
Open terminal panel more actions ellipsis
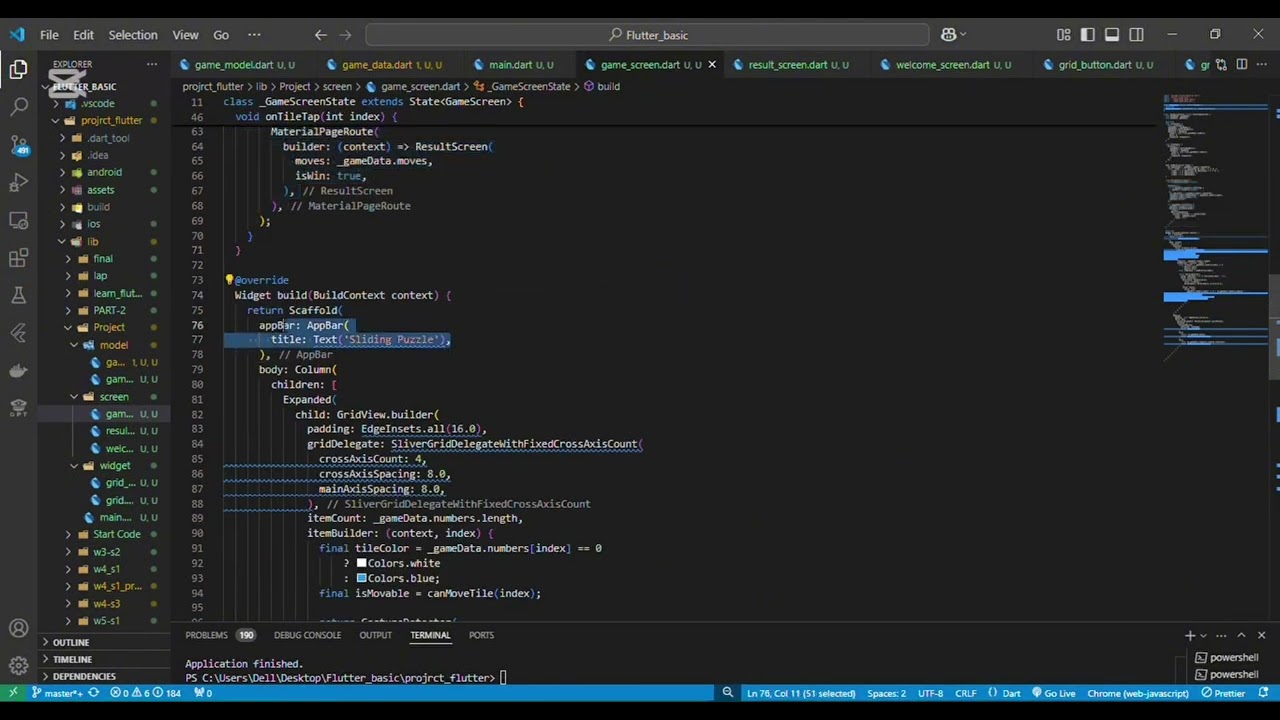tap(1223, 635)
